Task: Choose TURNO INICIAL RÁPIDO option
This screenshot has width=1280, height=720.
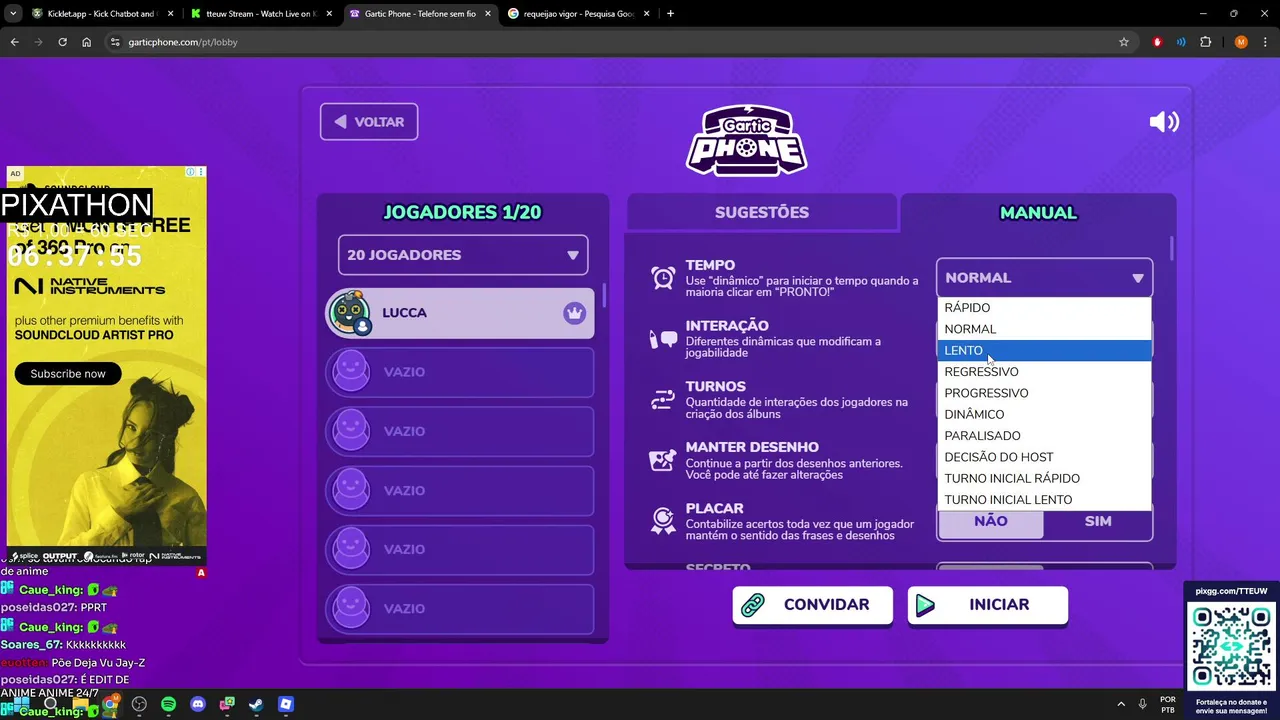Action: click(x=1044, y=478)
